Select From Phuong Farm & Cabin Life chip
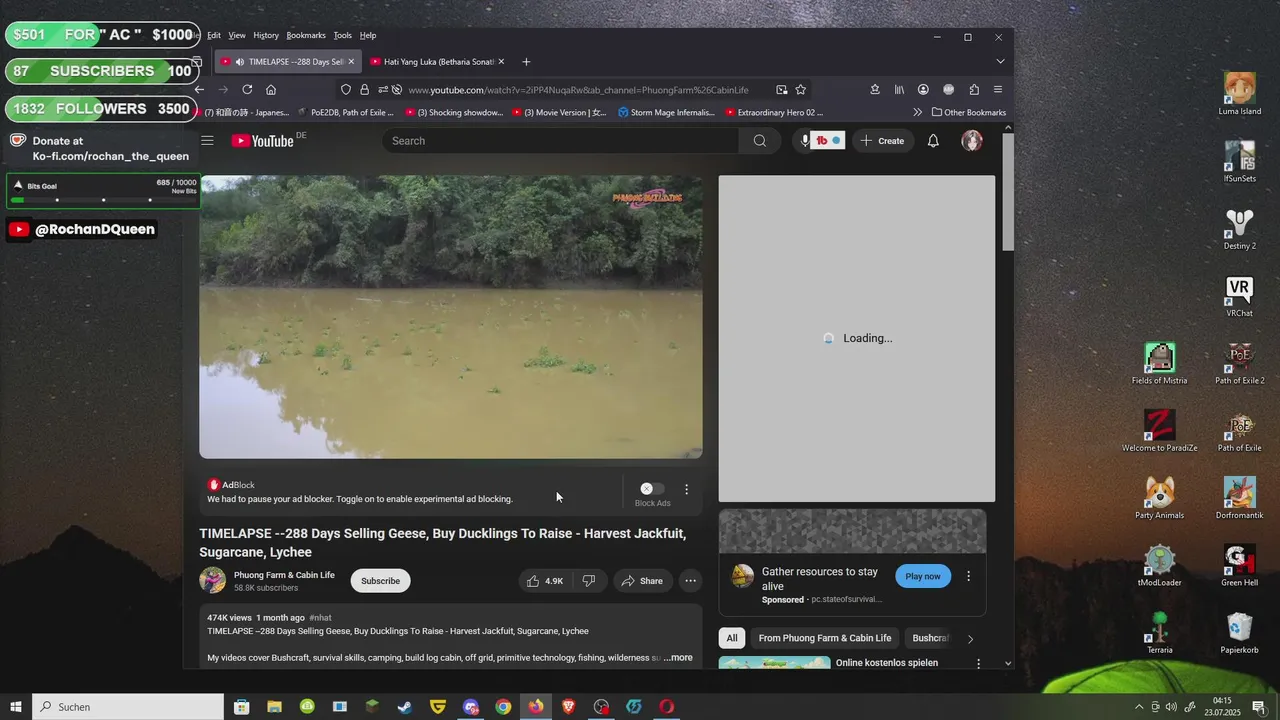 (x=825, y=638)
